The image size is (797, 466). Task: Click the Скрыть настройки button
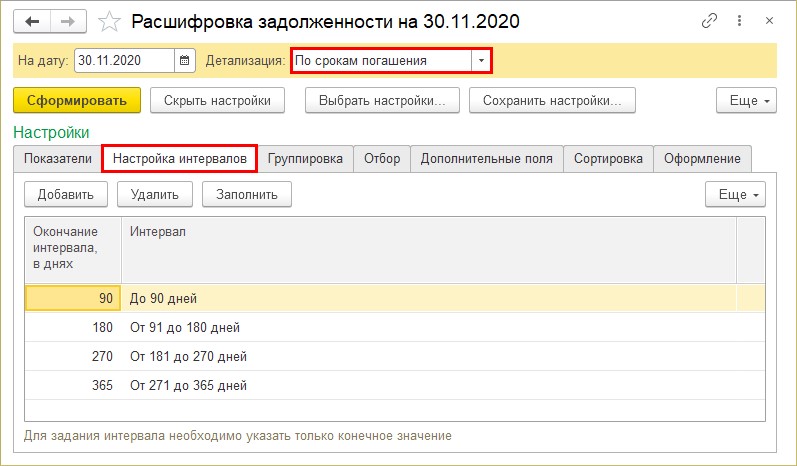coord(217,101)
